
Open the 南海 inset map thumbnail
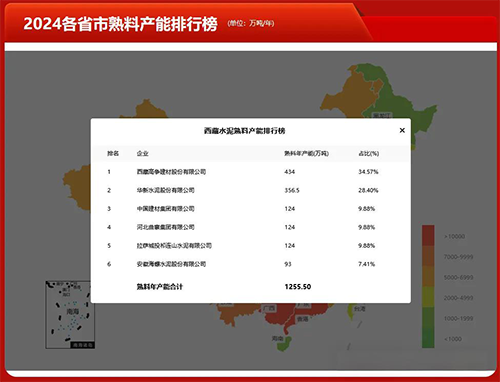[70, 315]
